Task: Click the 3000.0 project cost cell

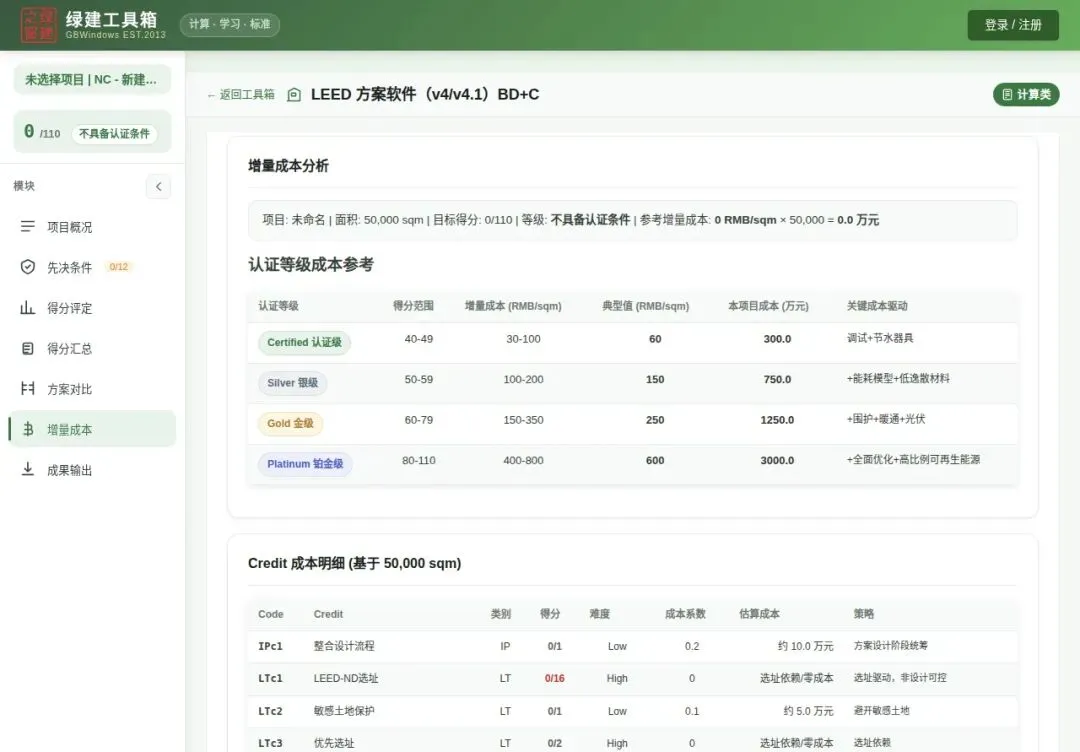Action: click(x=777, y=461)
